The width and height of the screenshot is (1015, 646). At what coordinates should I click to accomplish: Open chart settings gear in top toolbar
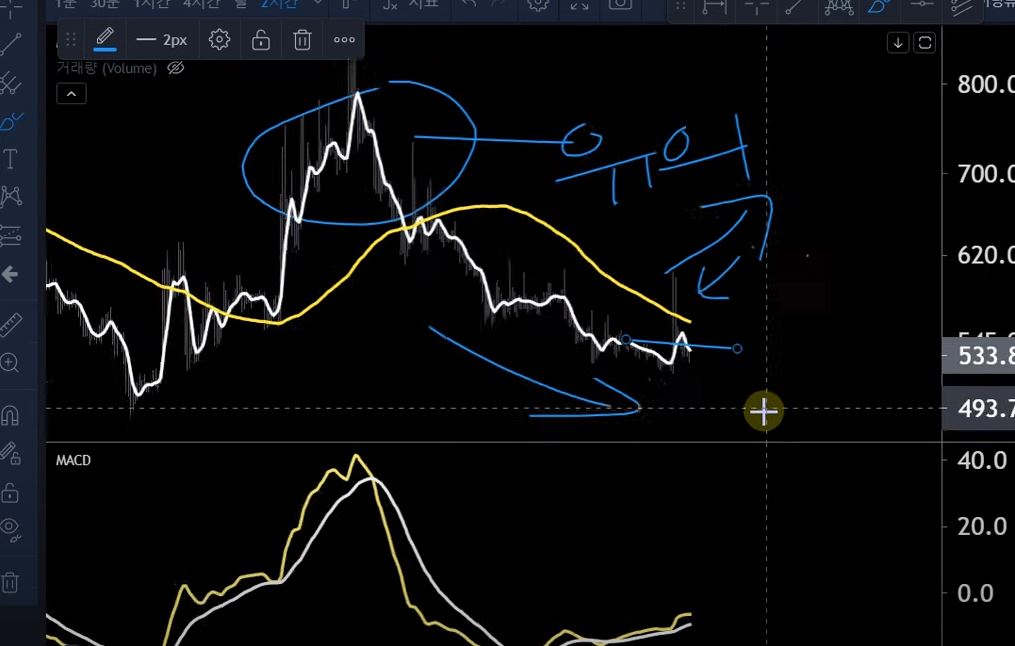tap(539, 5)
